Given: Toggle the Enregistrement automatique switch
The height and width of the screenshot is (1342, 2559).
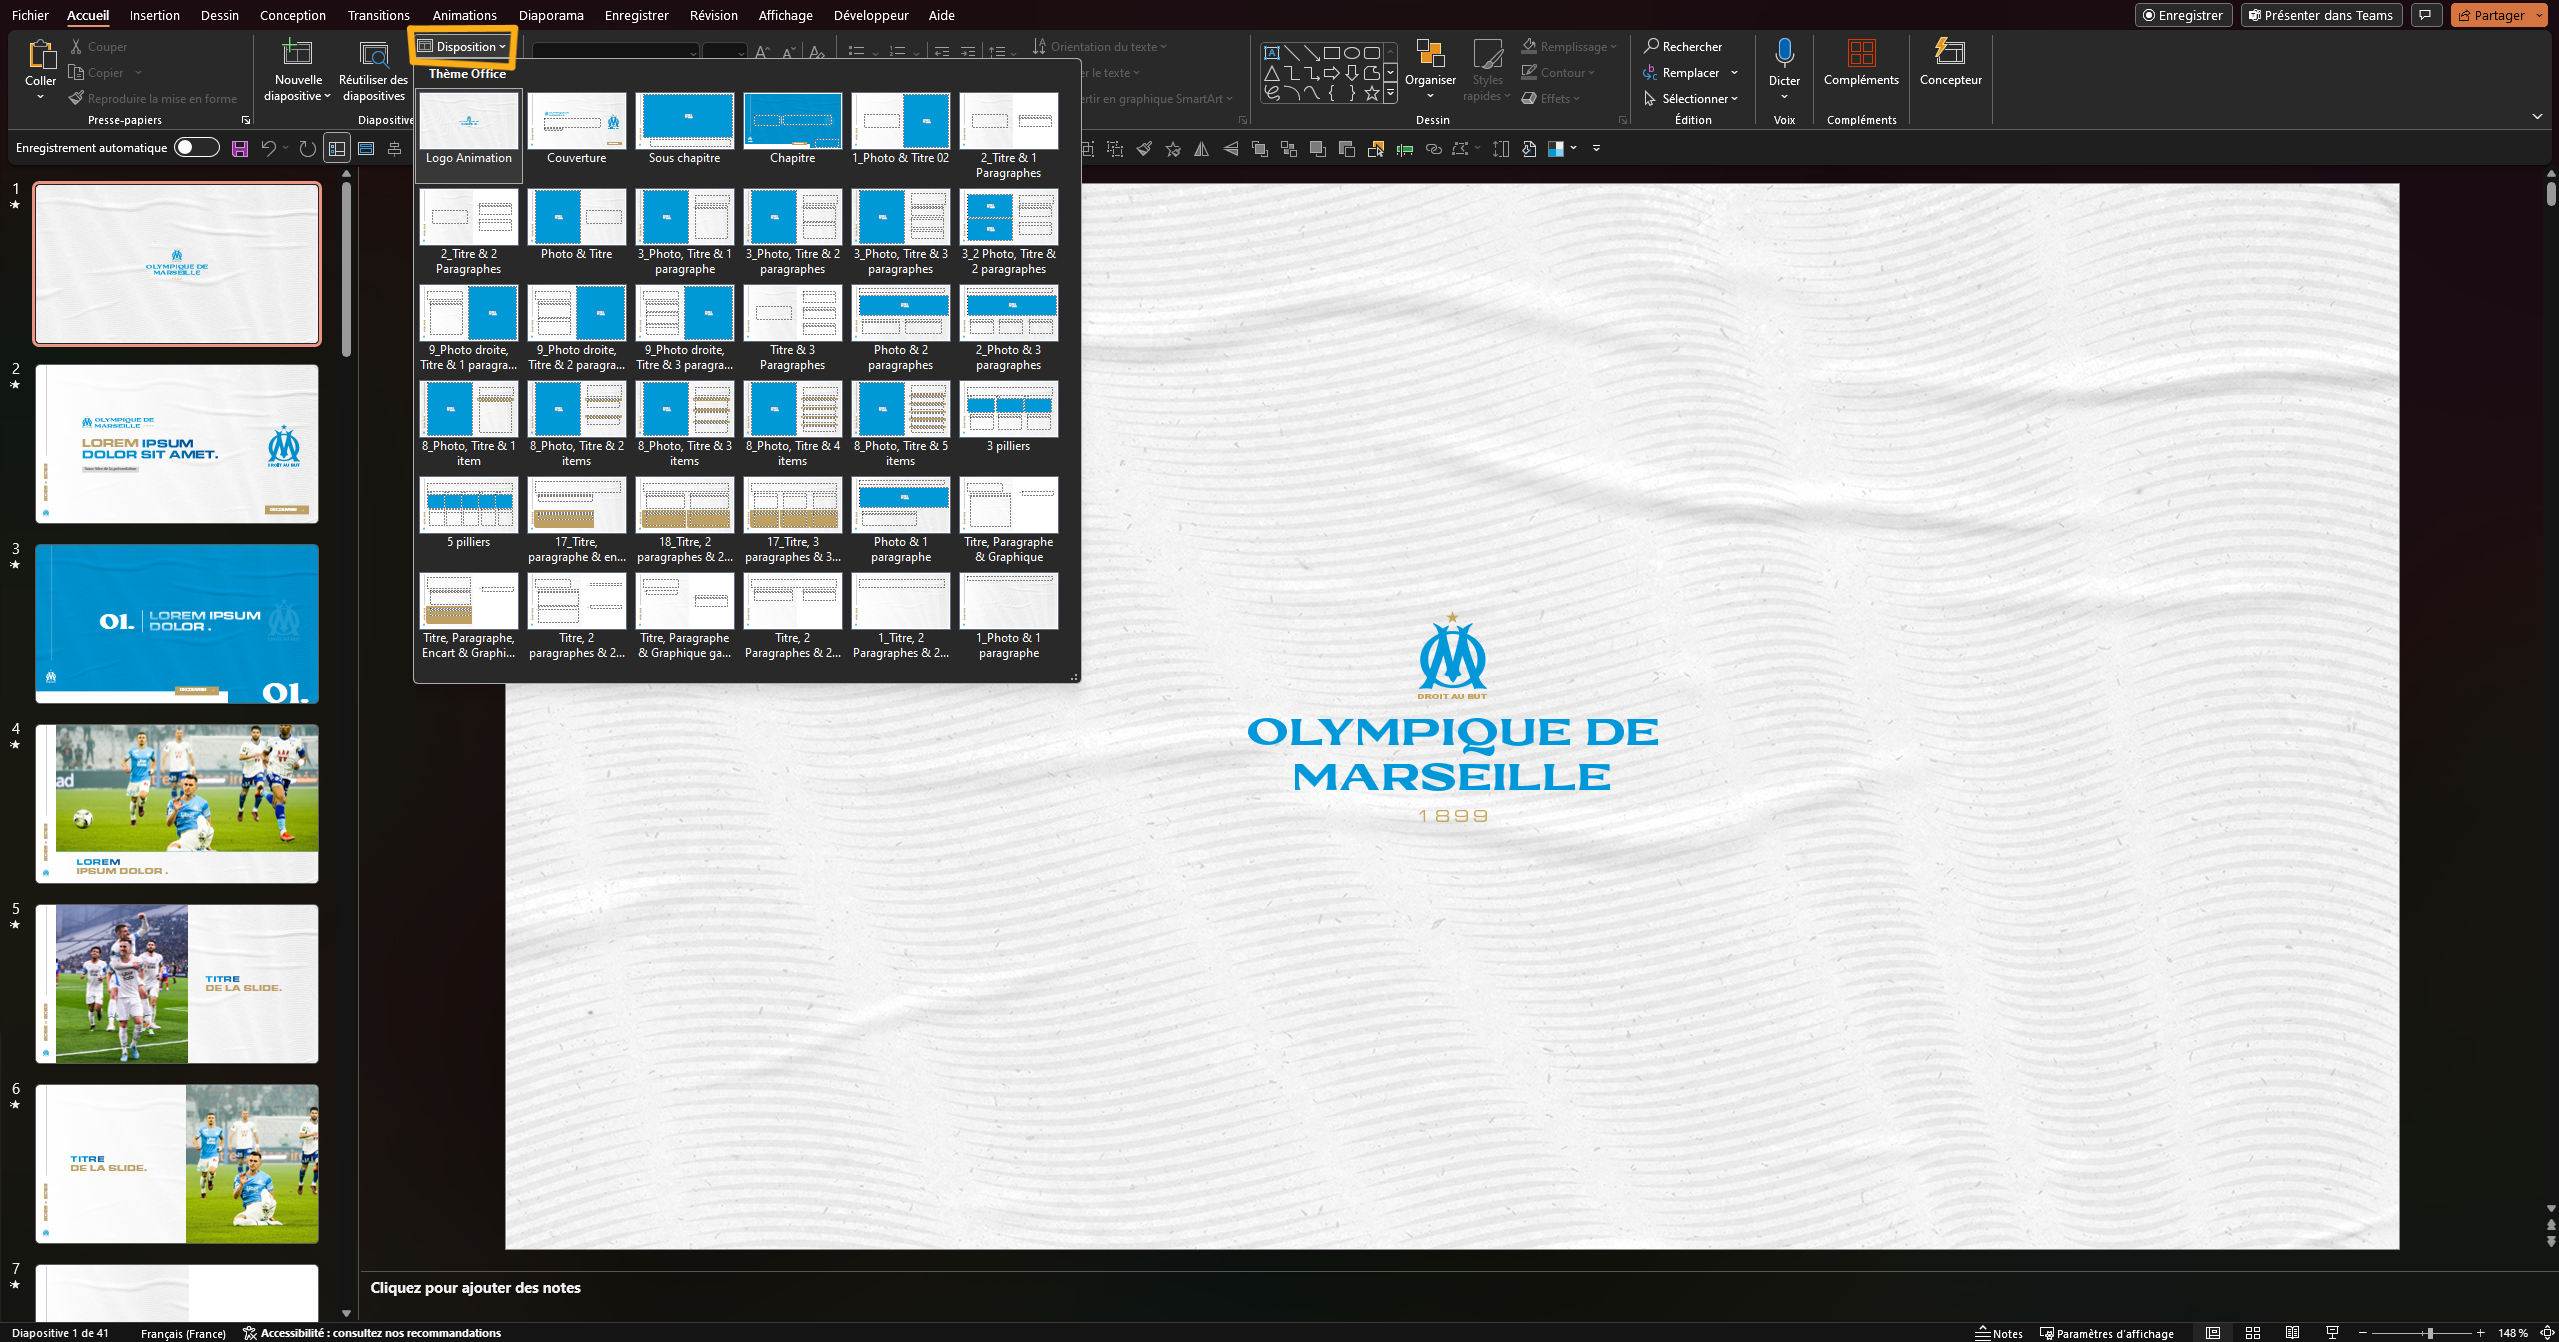Looking at the screenshot, I should 196,148.
